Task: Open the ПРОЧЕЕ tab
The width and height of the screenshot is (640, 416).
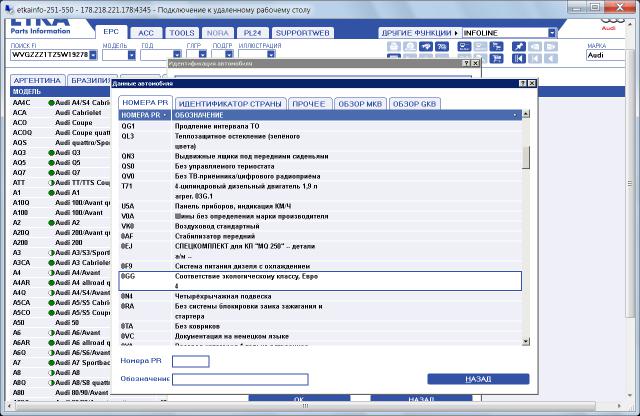Action: [309, 104]
